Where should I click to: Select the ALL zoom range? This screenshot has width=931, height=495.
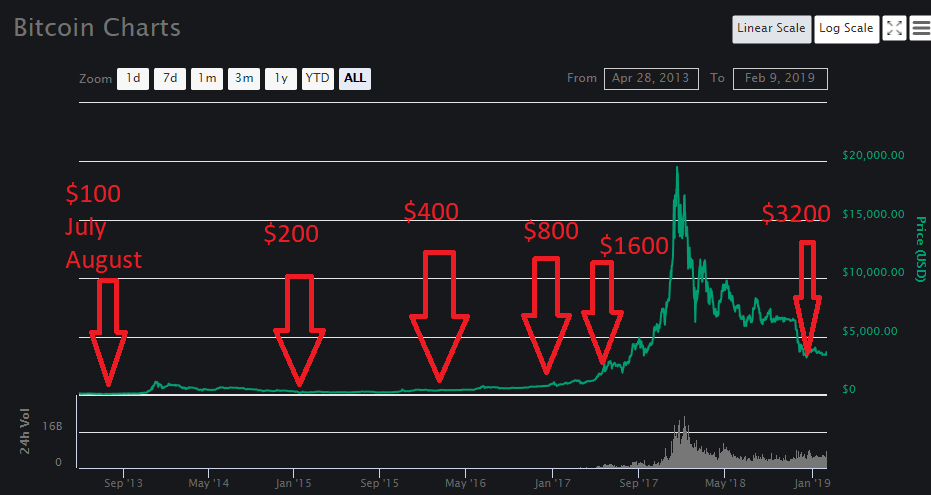click(355, 78)
